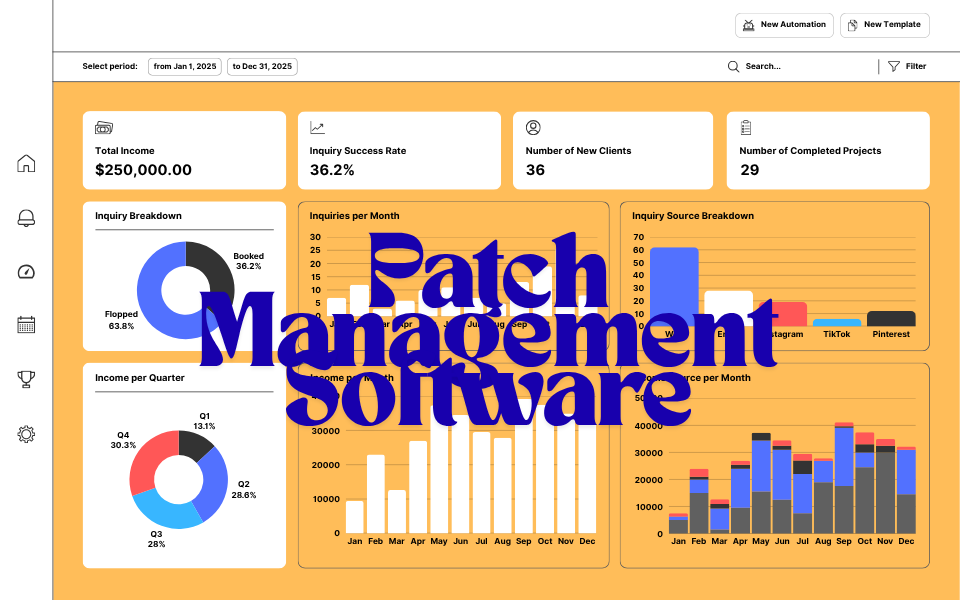Select the 36.2% success rate value
Image resolution: width=960 pixels, height=600 pixels.
pos(332,170)
